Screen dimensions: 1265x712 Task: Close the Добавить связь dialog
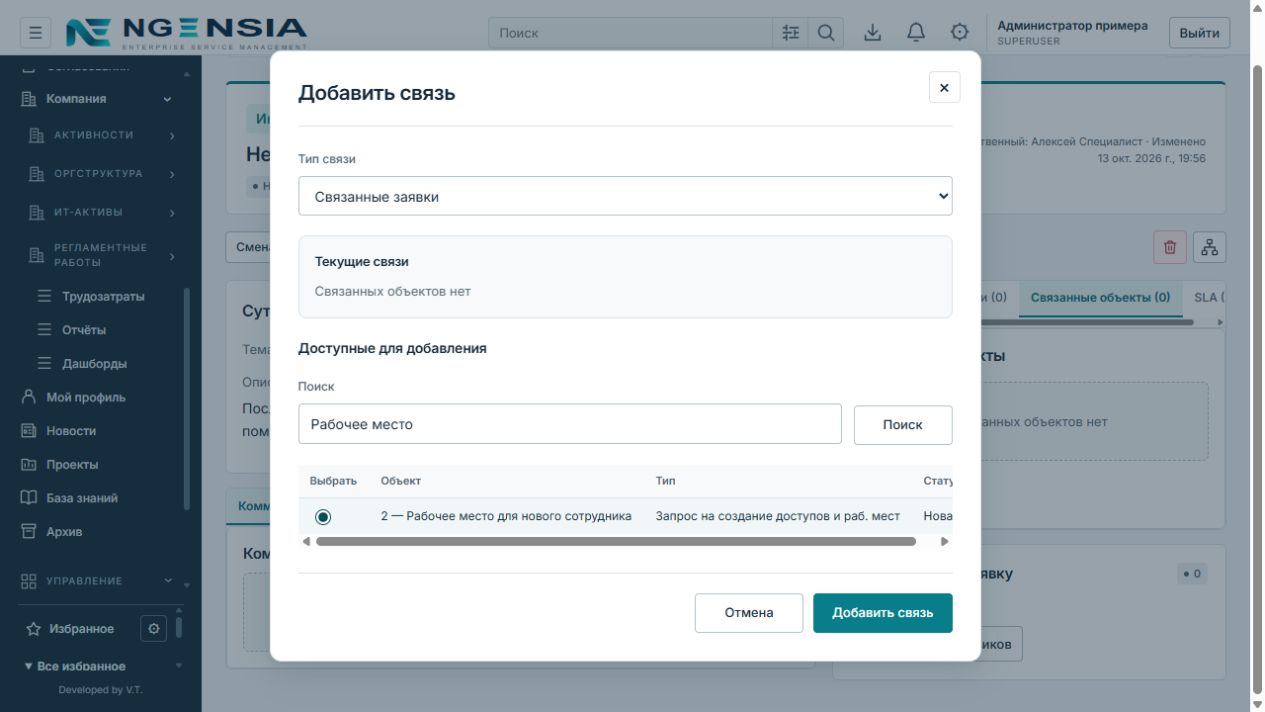[x=944, y=87]
